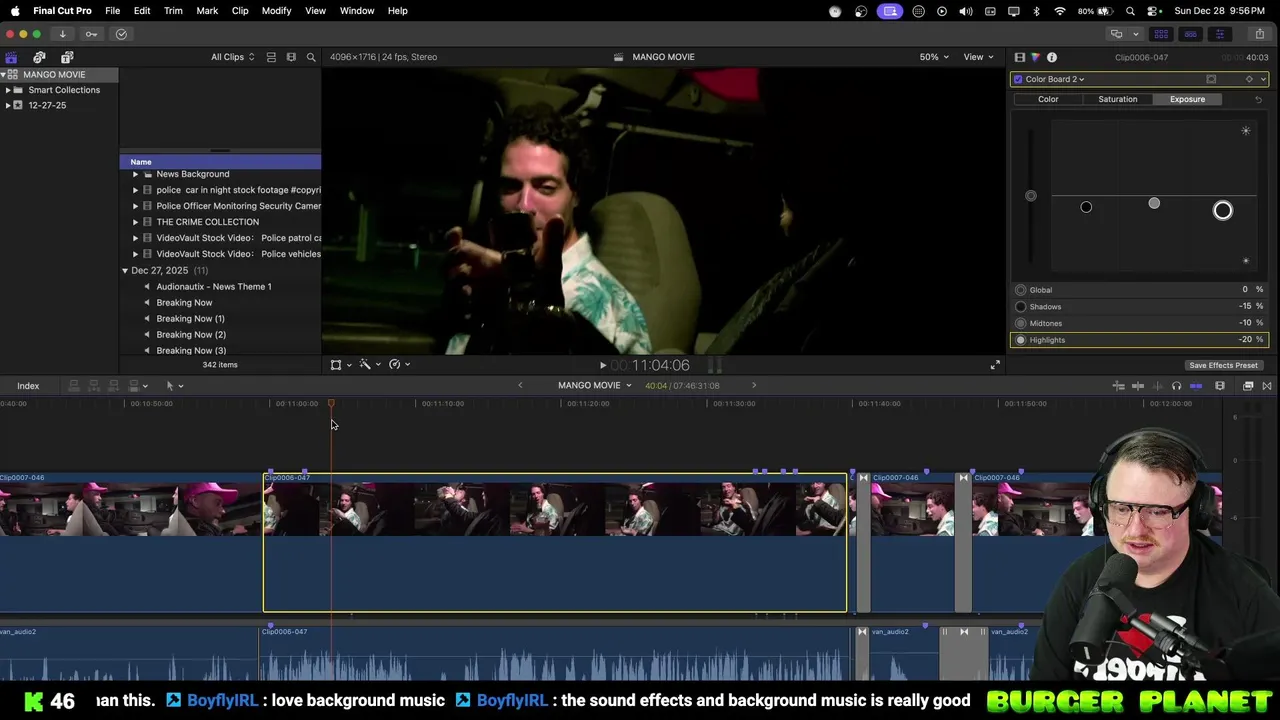Open the Color Board 2 effect dropdown
This screenshot has width=1280, height=720.
point(1054,79)
